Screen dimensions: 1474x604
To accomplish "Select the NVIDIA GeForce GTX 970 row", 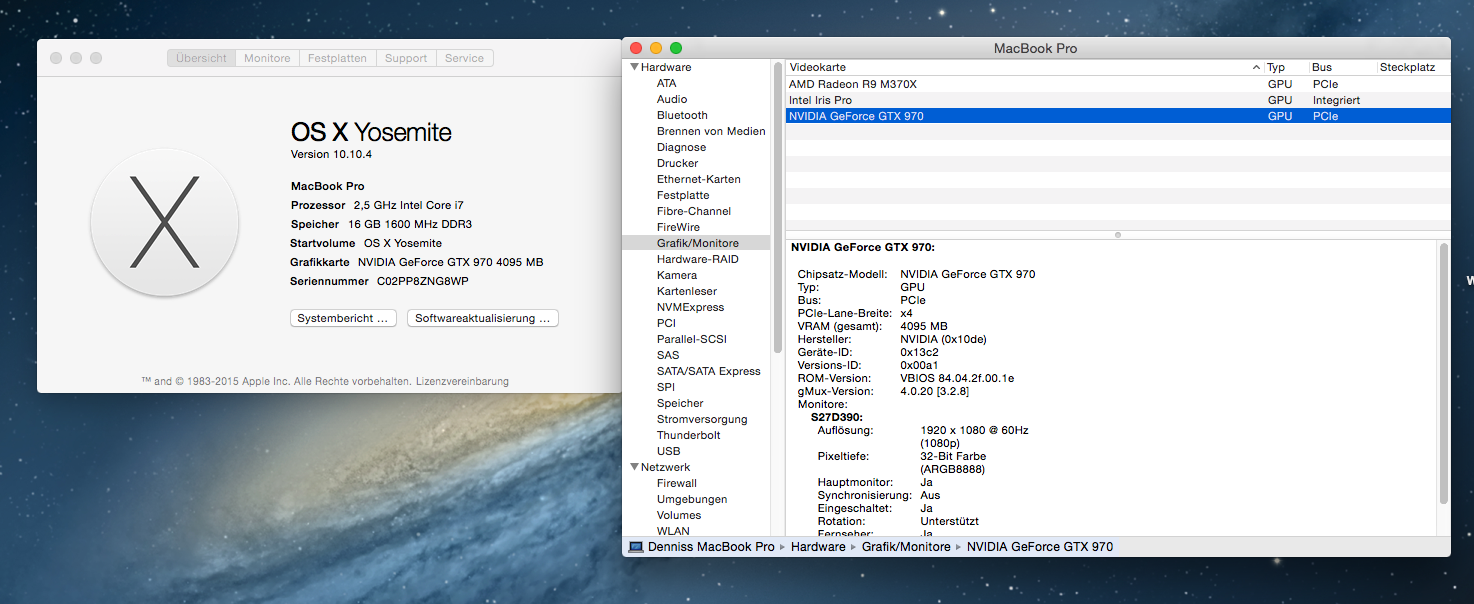I will tap(1118, 116).
